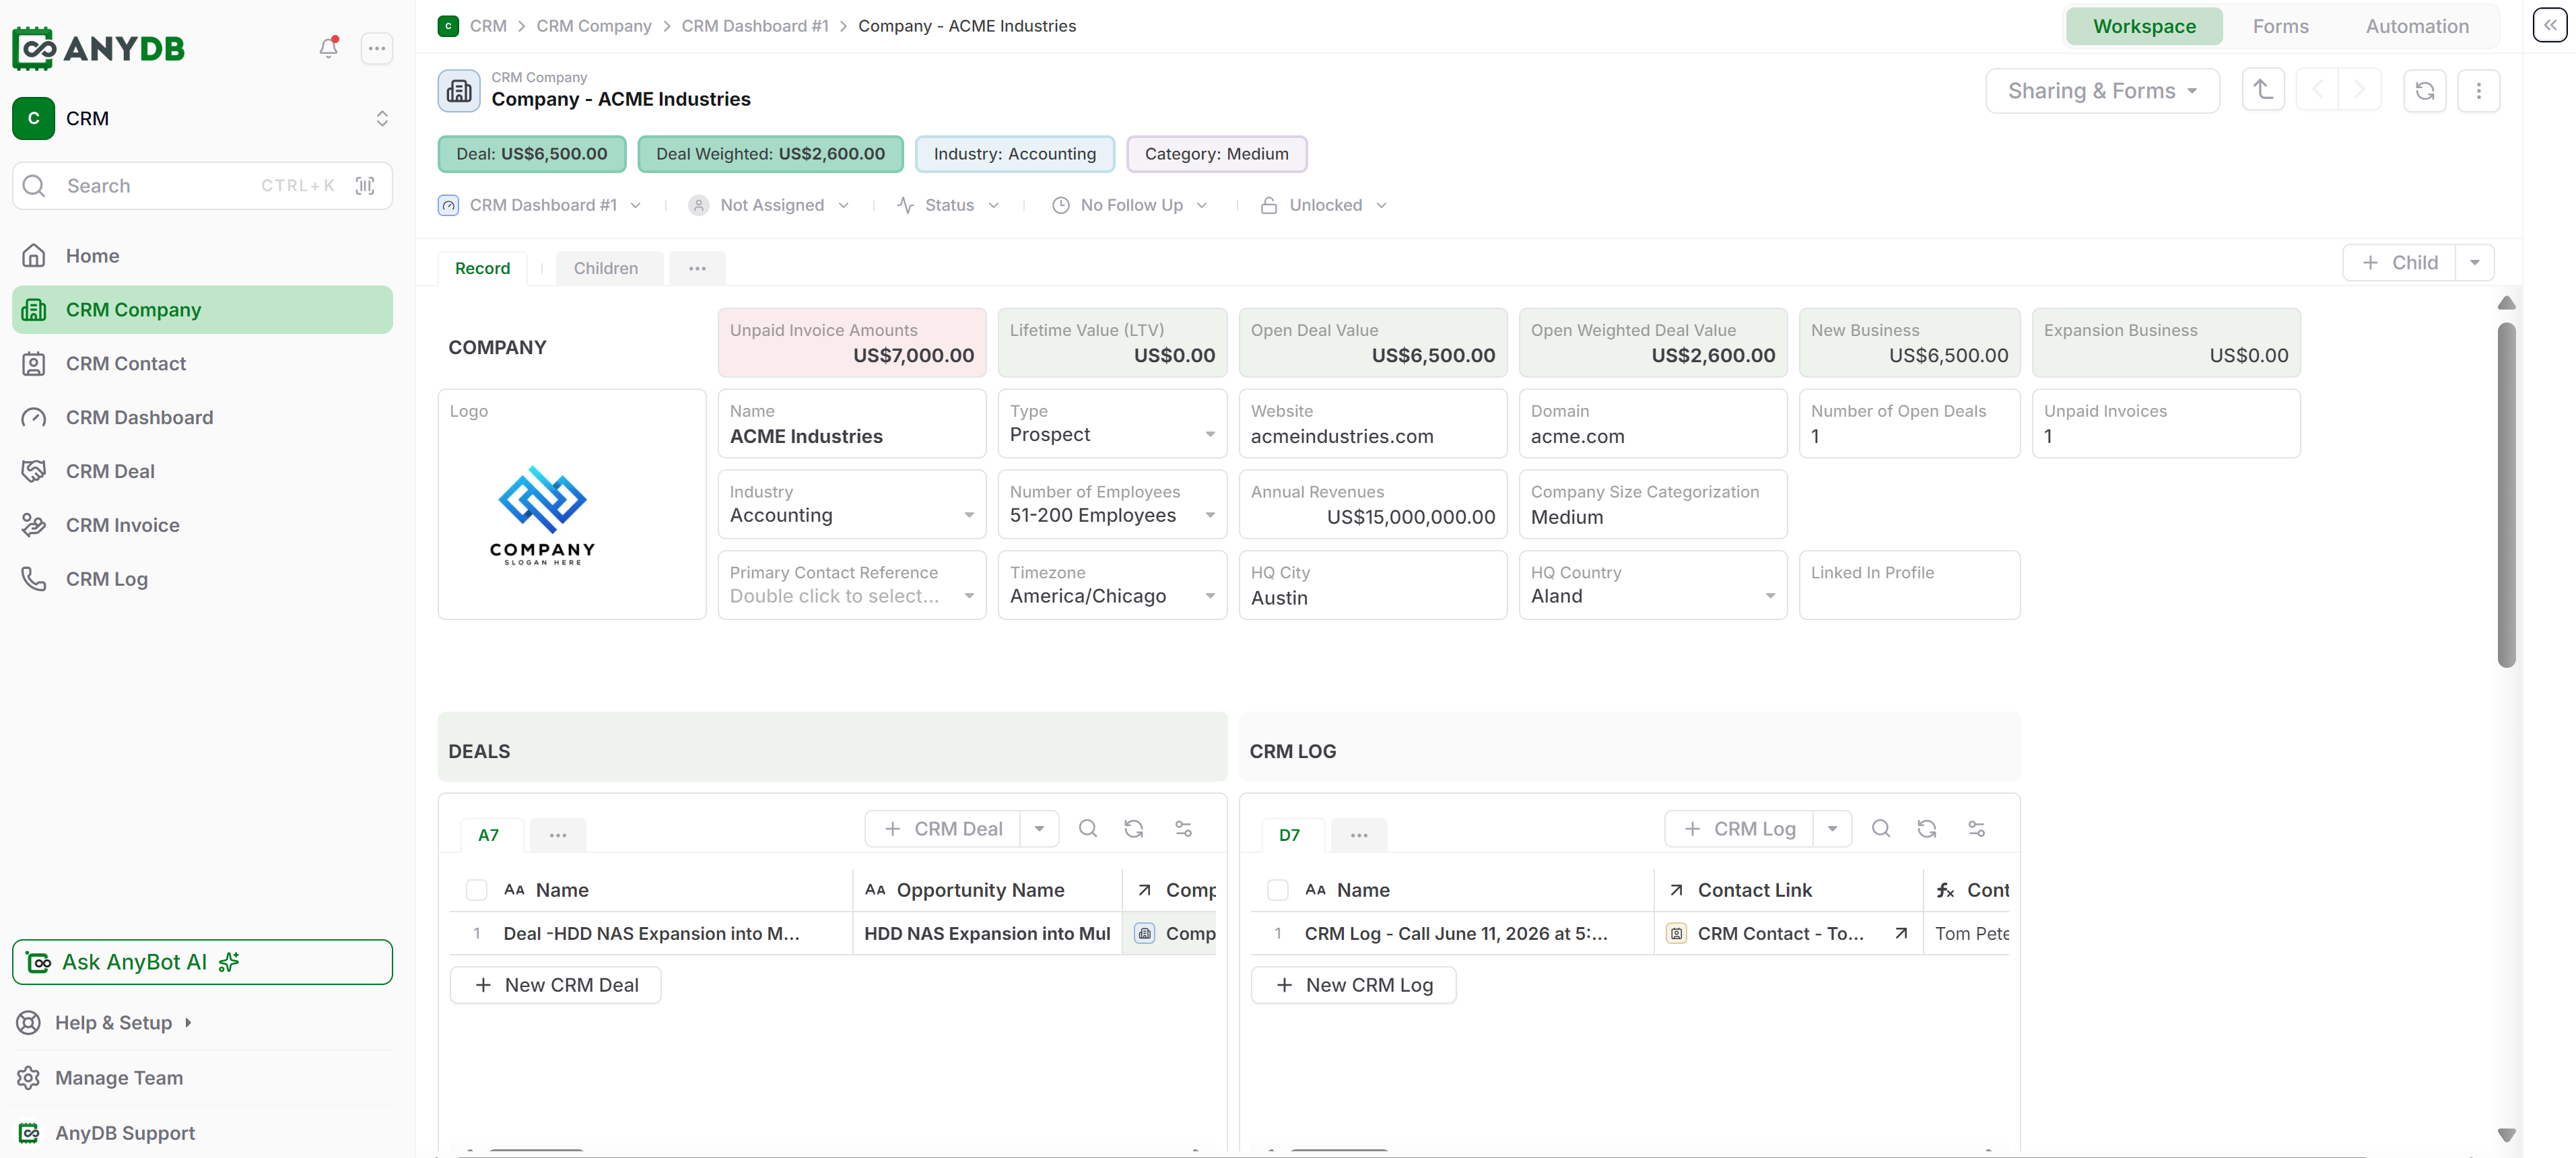
Task: Go to next record arrow
Action: click(x=2359, y=91)
